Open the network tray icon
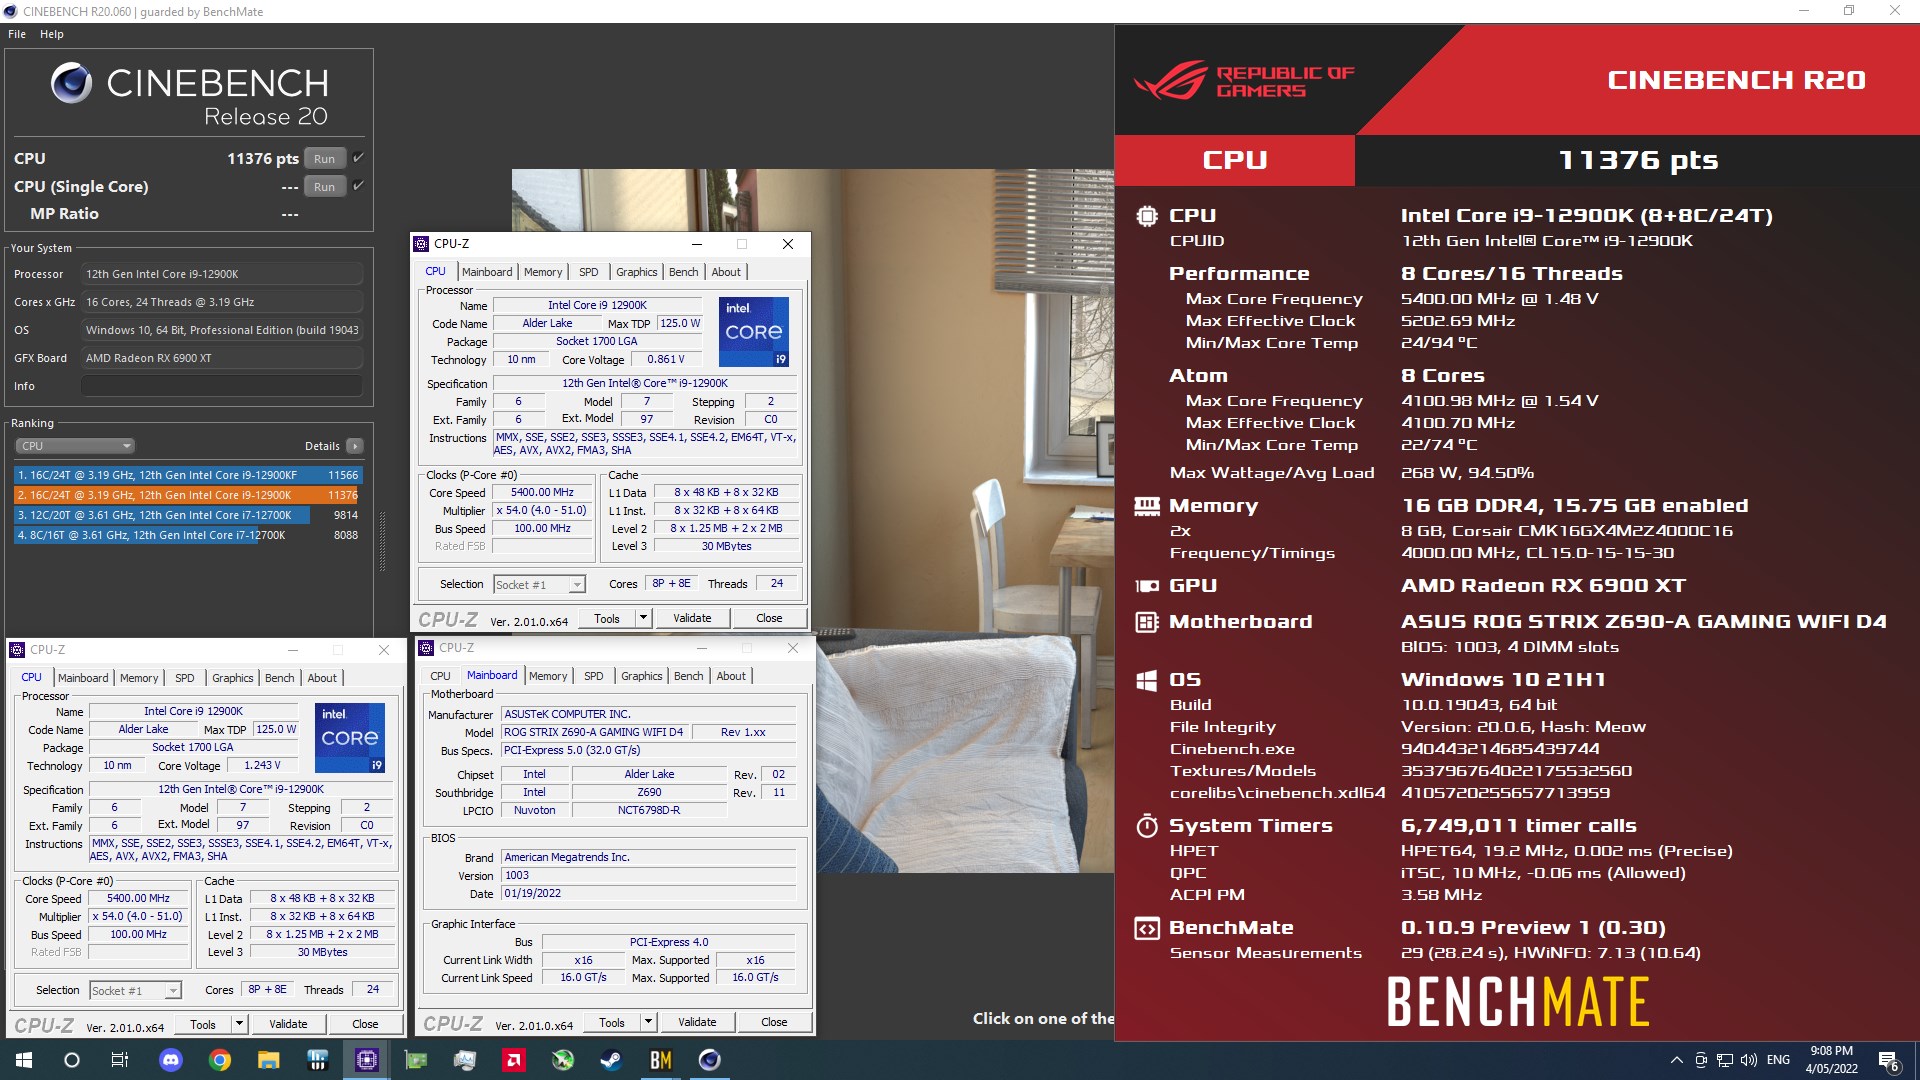Viewport: 1920px width, 1080px height. pyautogui.click(x=1725, y=1060)
